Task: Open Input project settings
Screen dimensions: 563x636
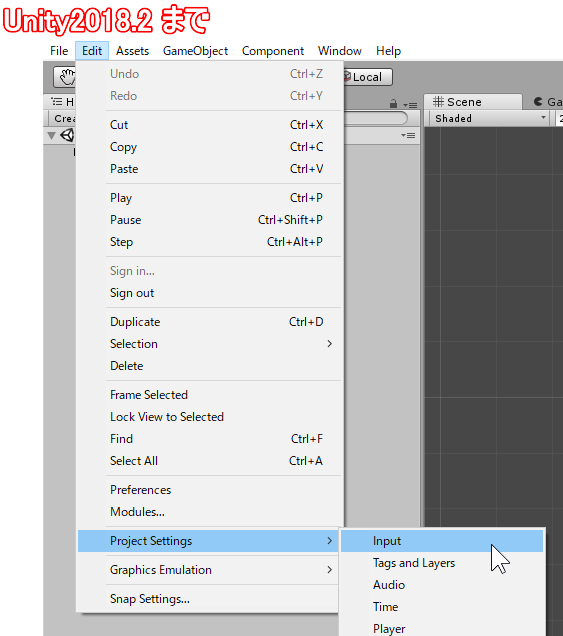Action: (x=442, y=541)
